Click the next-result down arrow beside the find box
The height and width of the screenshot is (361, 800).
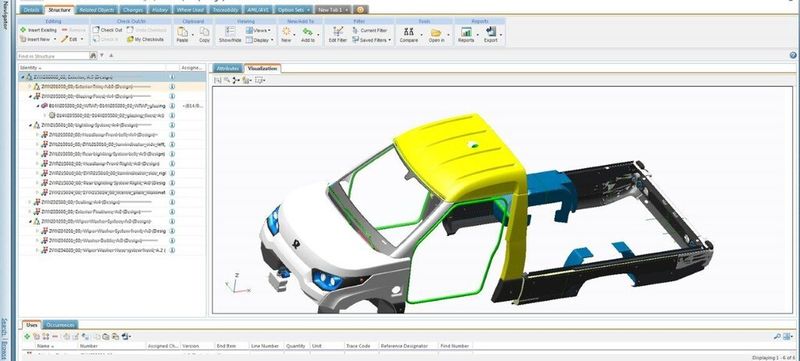coord(102,55)
